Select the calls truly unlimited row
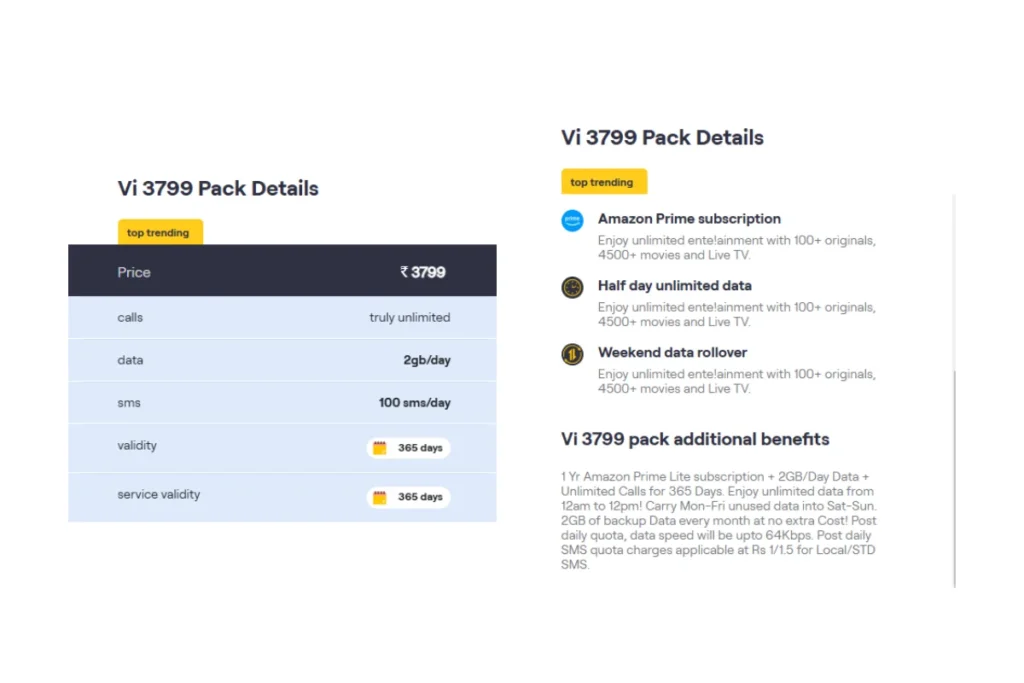This screenshot has height=683, width=1024. pos(282,317)
